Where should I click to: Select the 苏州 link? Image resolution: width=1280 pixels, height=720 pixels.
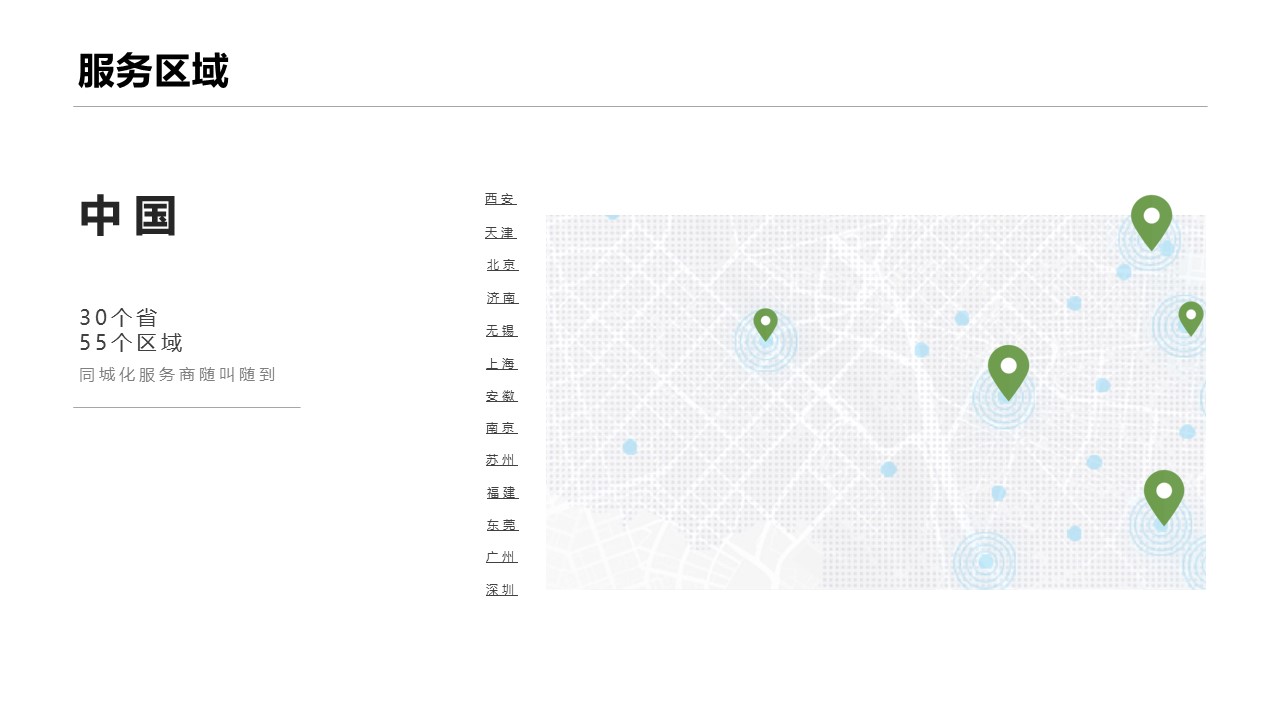[502, 460]
